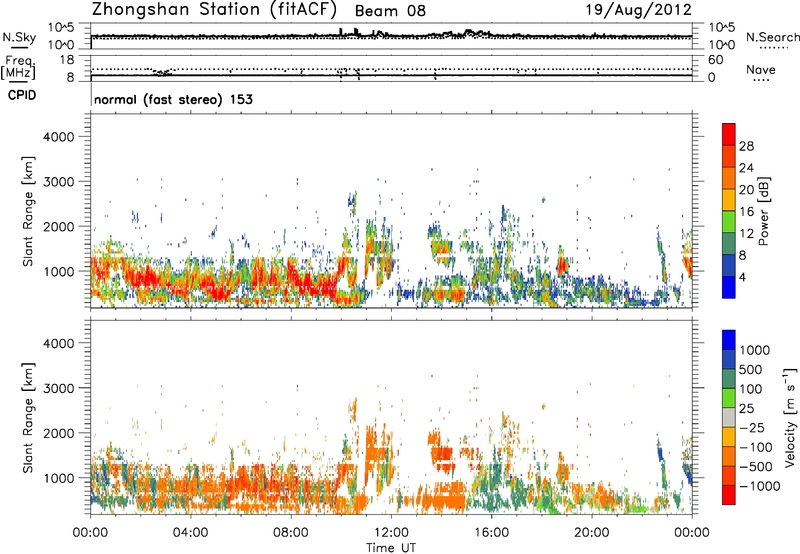Select 'normal (fast stereo) 153' mode text

coord(173,100)
